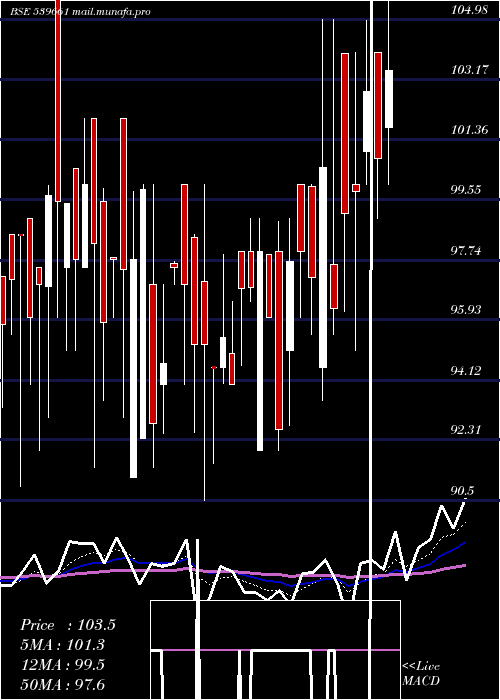Click the 5MA : 101.3 readout

click(x=62, y=645)
